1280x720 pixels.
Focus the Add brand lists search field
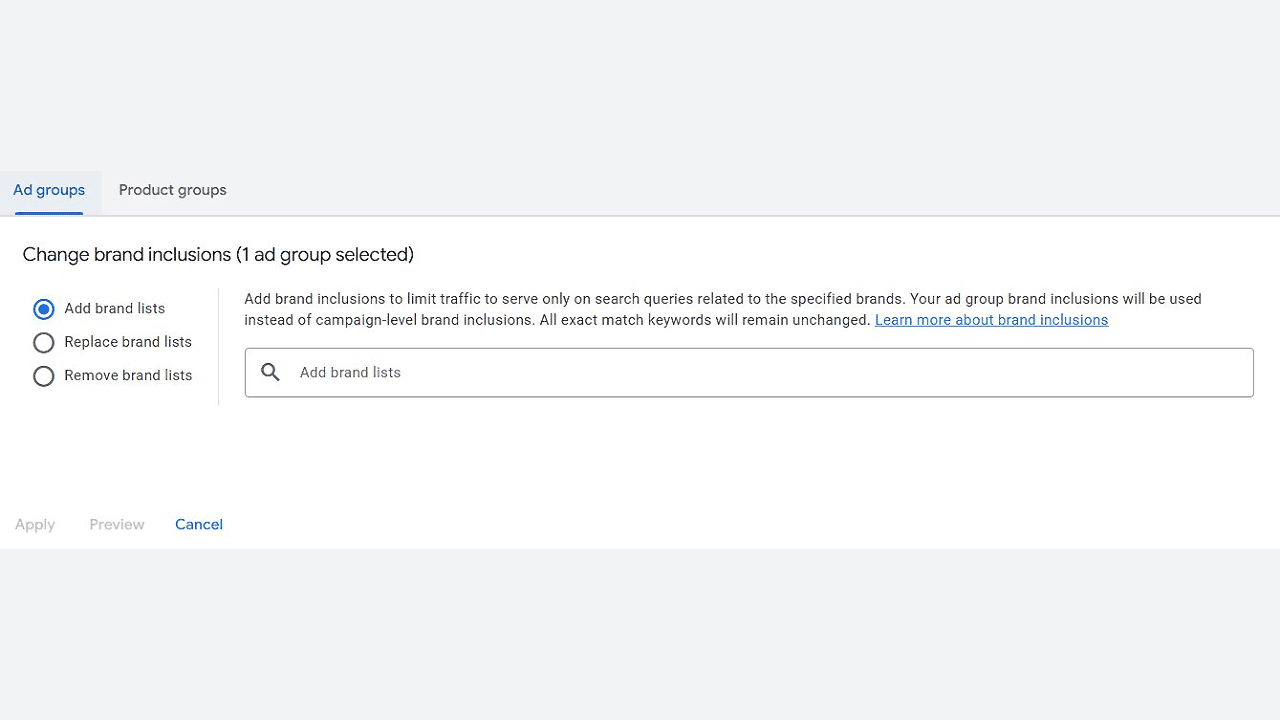tap(760, 372)
